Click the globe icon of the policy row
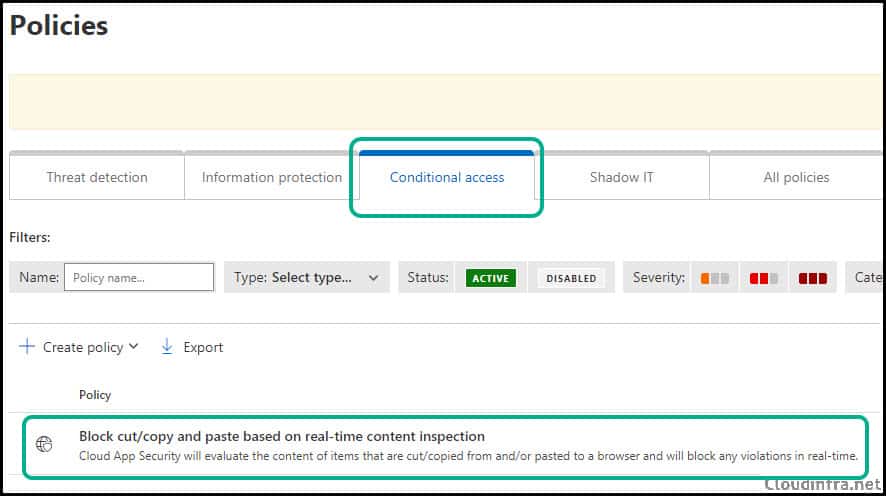This screenshot has width=886, height=496. 44,444
